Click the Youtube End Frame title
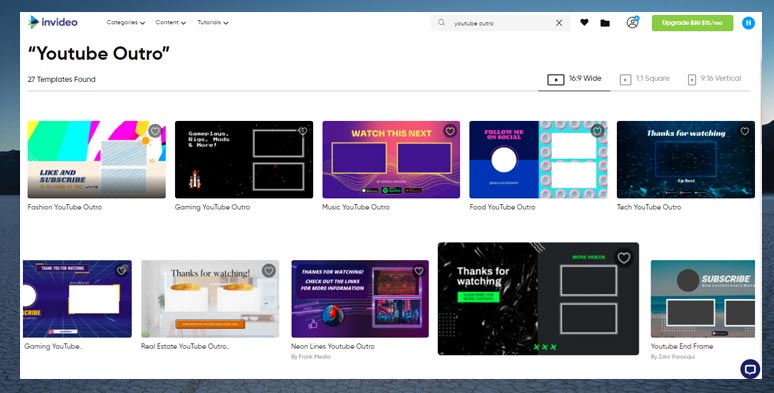The height and width of the screenshot is (393, 774). [x=682, y=347]
